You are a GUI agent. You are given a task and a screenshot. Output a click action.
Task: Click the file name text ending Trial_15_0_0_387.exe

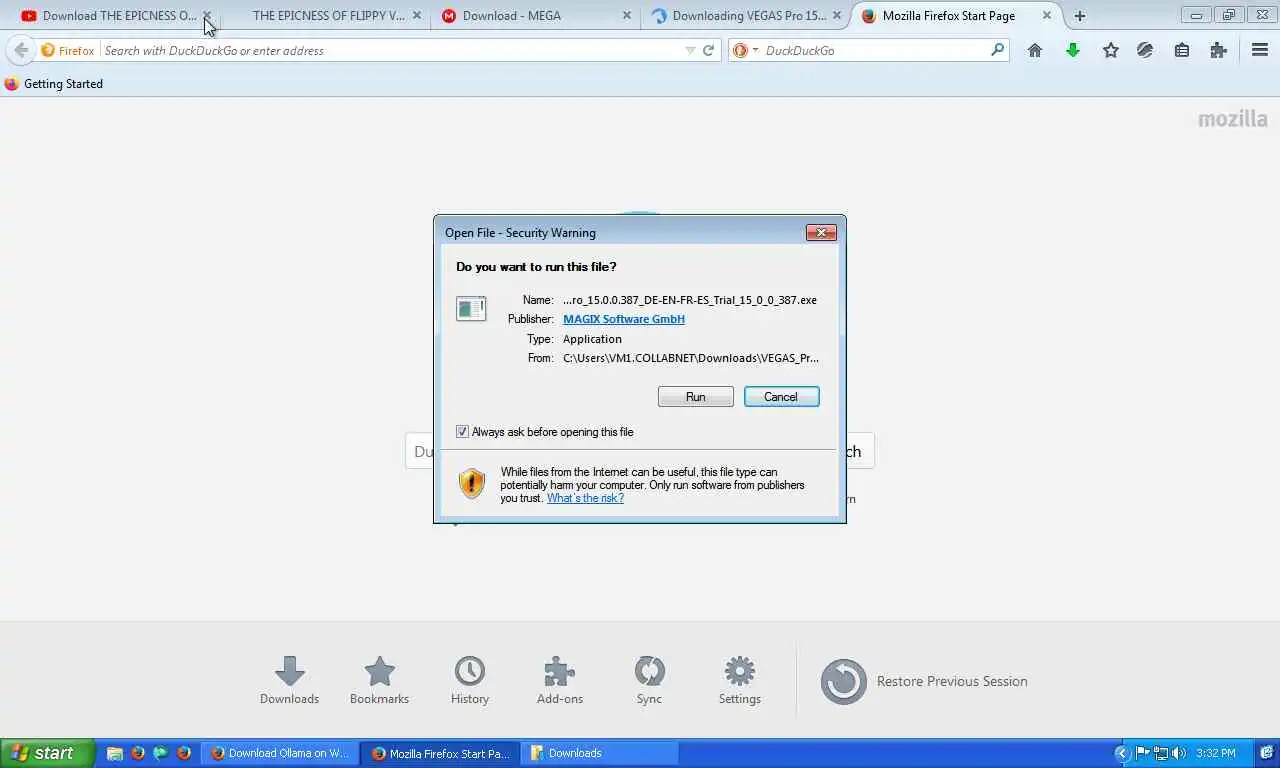[x=690, y=300]
